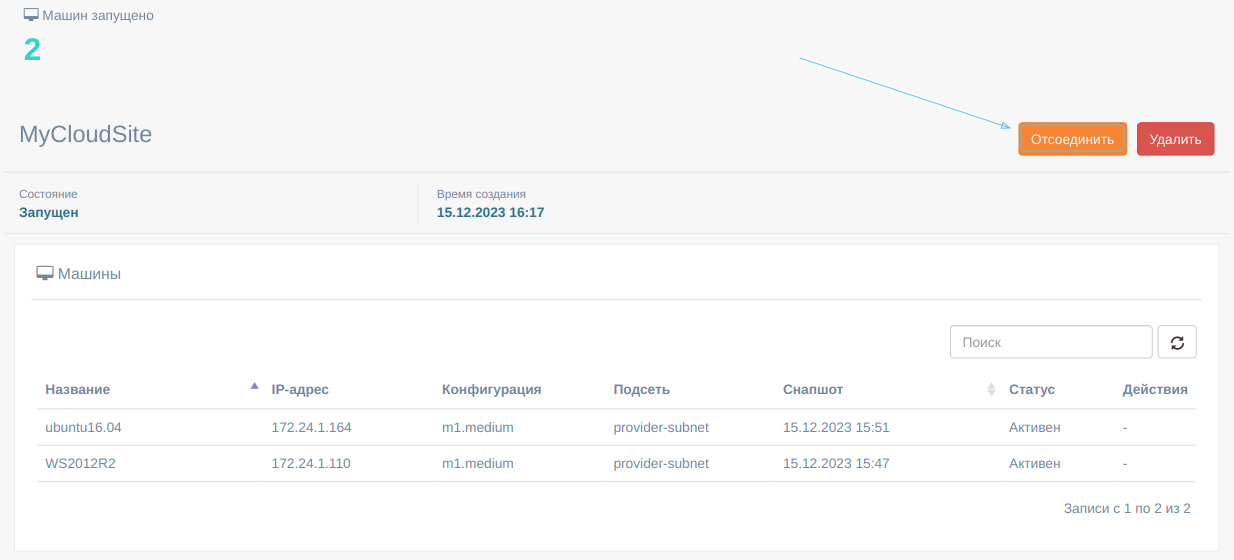Image resolution: width=1234 pixels, height=560 pixels.
Task: Click the running machines count 2
Action: [32, 49]
